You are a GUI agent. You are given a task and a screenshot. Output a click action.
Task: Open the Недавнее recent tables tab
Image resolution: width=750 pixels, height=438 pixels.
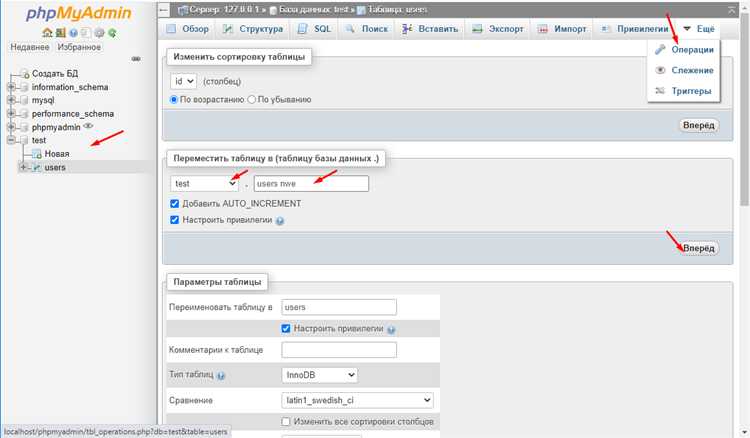(x=30, y=47)
